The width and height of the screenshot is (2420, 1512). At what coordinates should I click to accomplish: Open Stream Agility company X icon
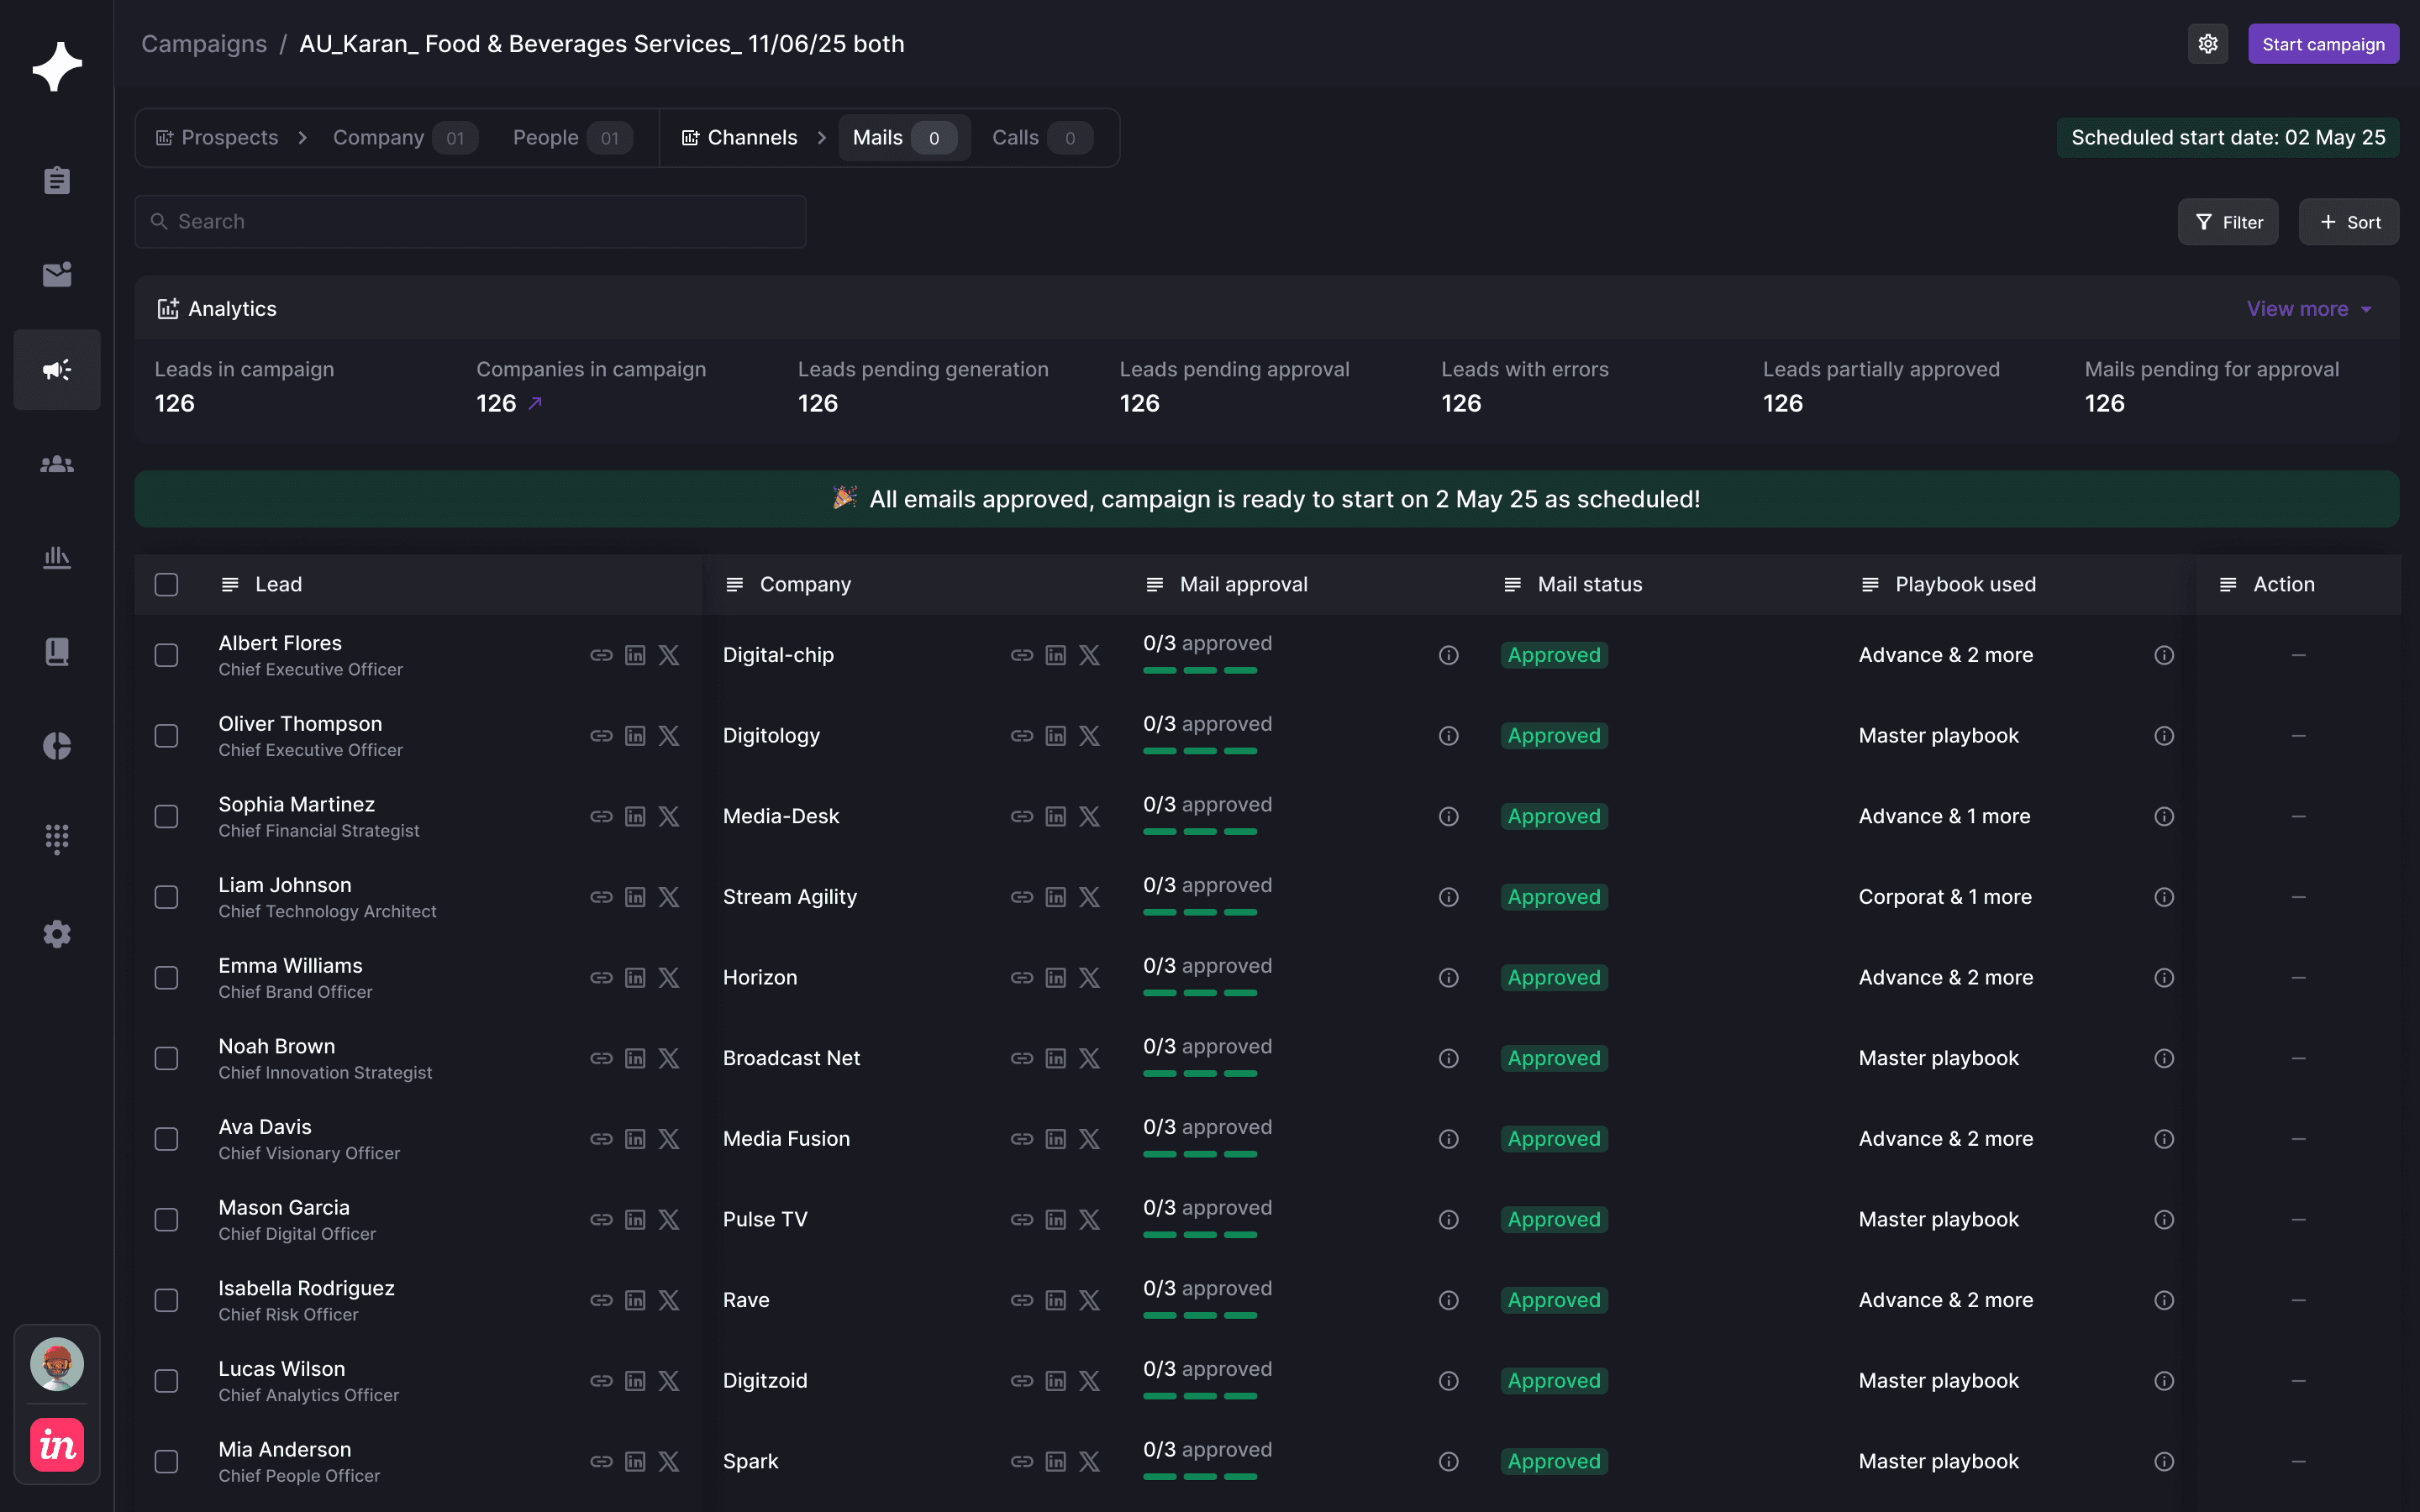pyautogui.click(x=1090, y=897)
